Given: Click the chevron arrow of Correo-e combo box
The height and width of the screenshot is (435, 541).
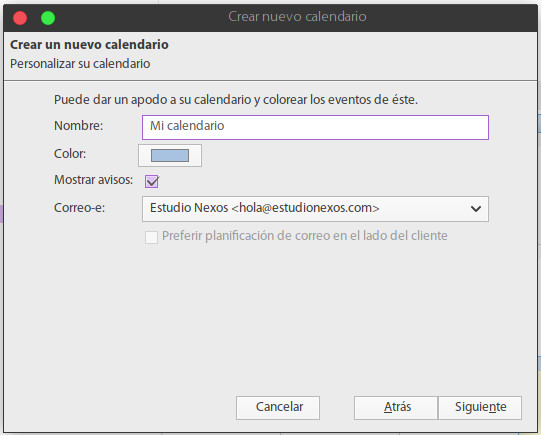Looking at the screenshot, I should pyautogui.click(x=476, y=209).
